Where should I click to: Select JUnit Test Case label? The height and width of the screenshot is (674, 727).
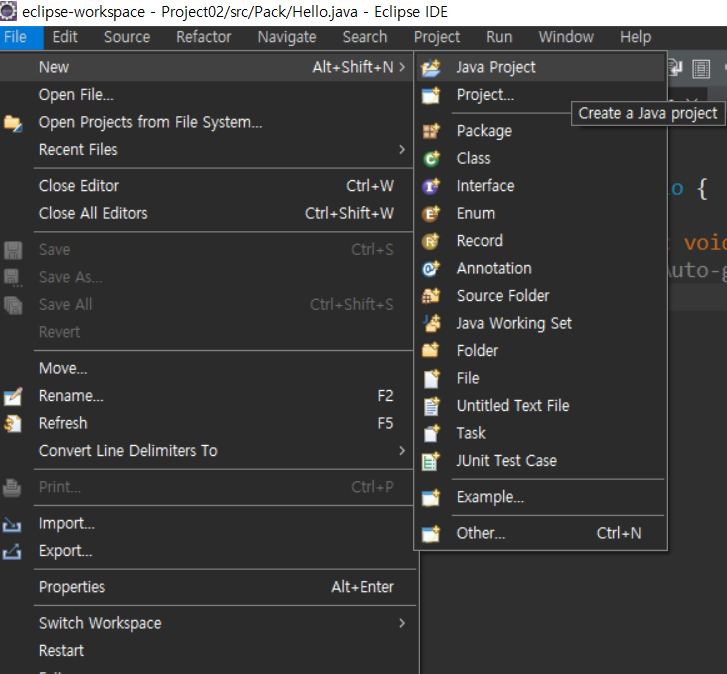coord(506,461)
